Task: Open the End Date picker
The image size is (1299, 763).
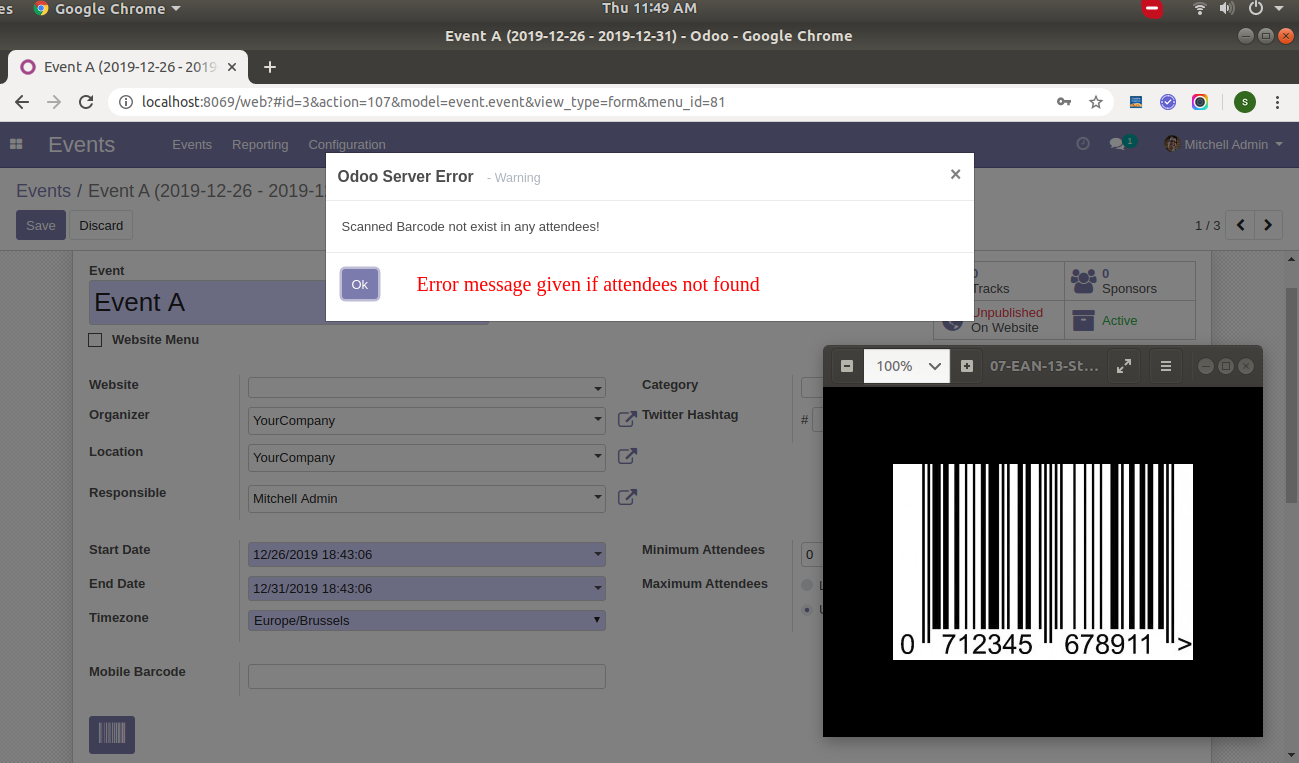Action: coord(427,588)
